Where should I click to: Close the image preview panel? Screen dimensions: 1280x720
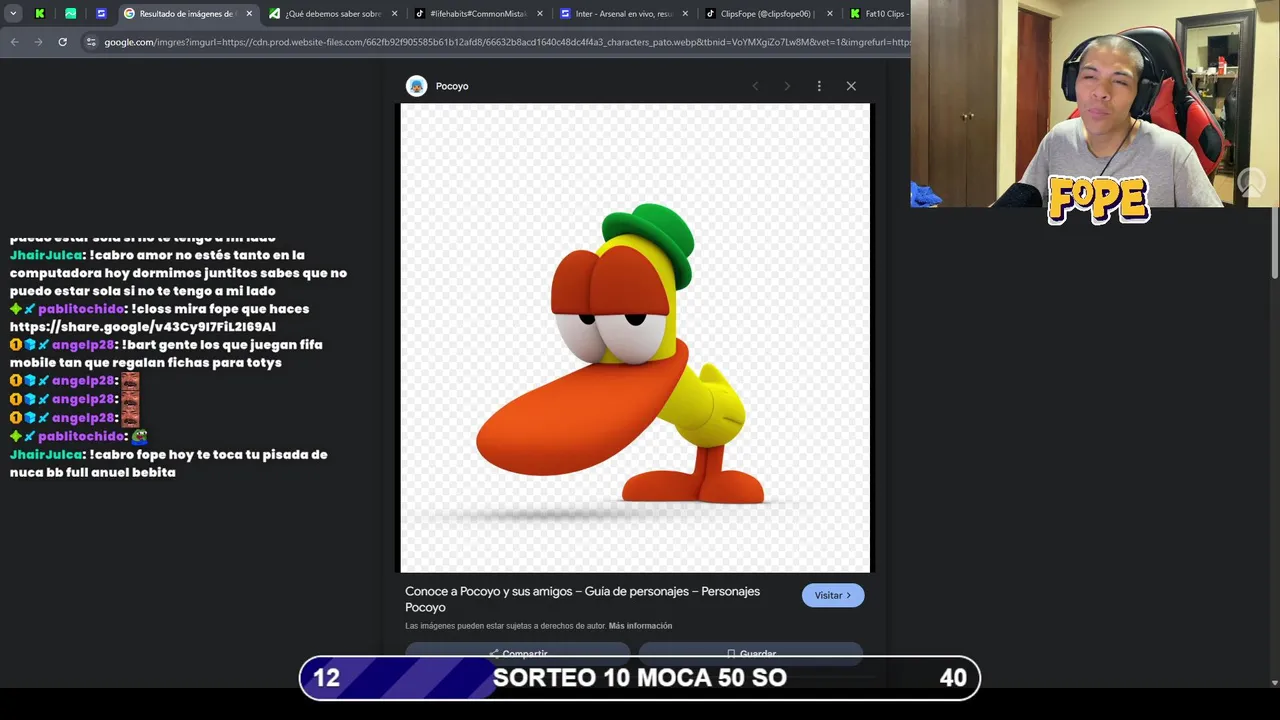[851, 86]
